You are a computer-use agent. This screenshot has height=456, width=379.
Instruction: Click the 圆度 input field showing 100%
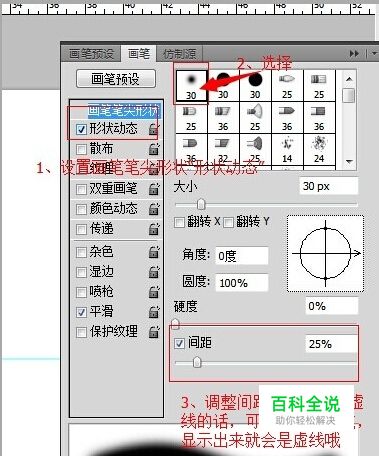point(242,283)
